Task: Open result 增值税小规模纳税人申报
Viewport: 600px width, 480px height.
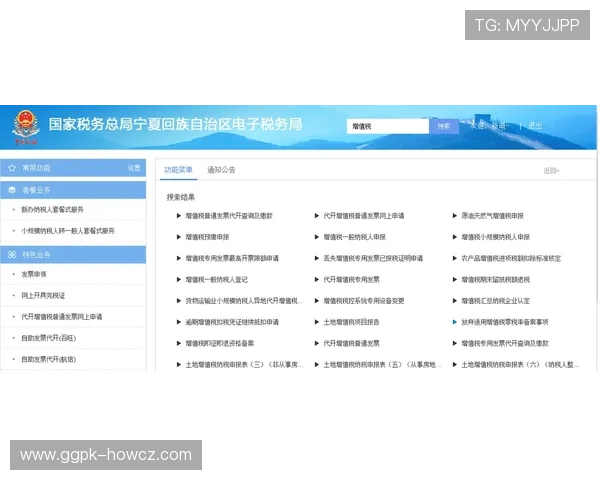Action: [x=496, y=237]
